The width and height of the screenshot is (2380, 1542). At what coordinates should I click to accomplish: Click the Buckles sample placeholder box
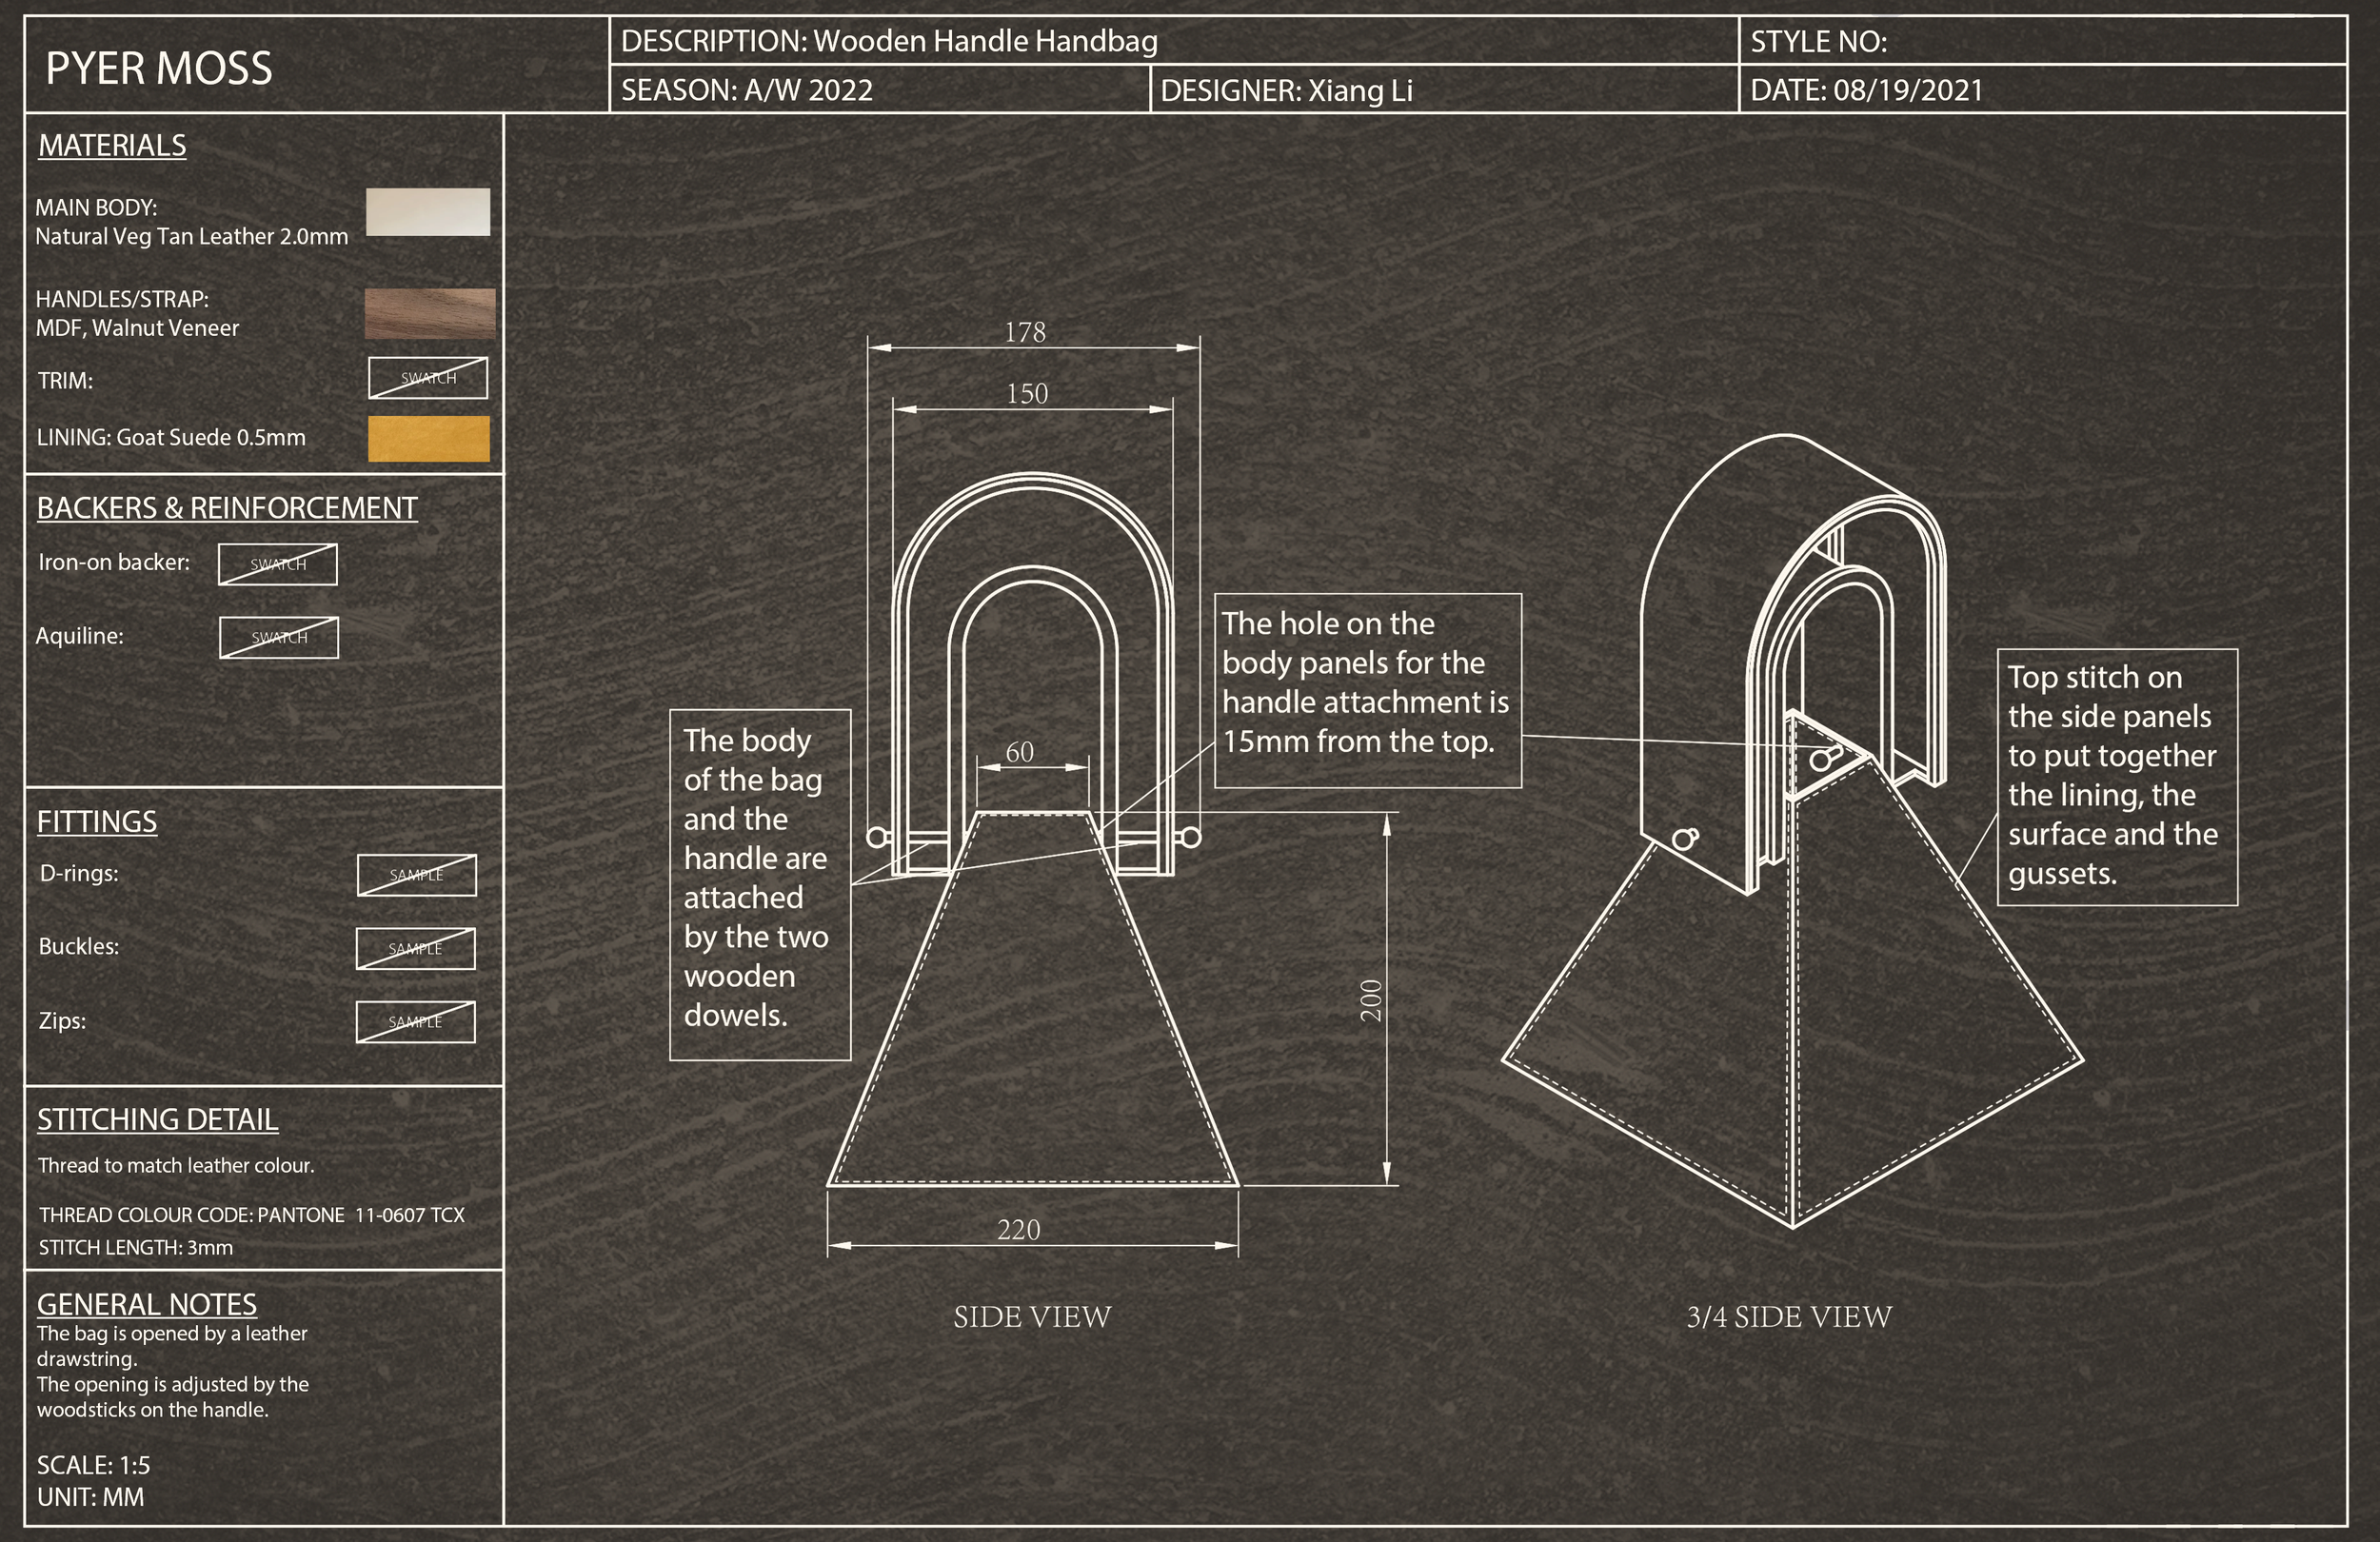(415, 949)
